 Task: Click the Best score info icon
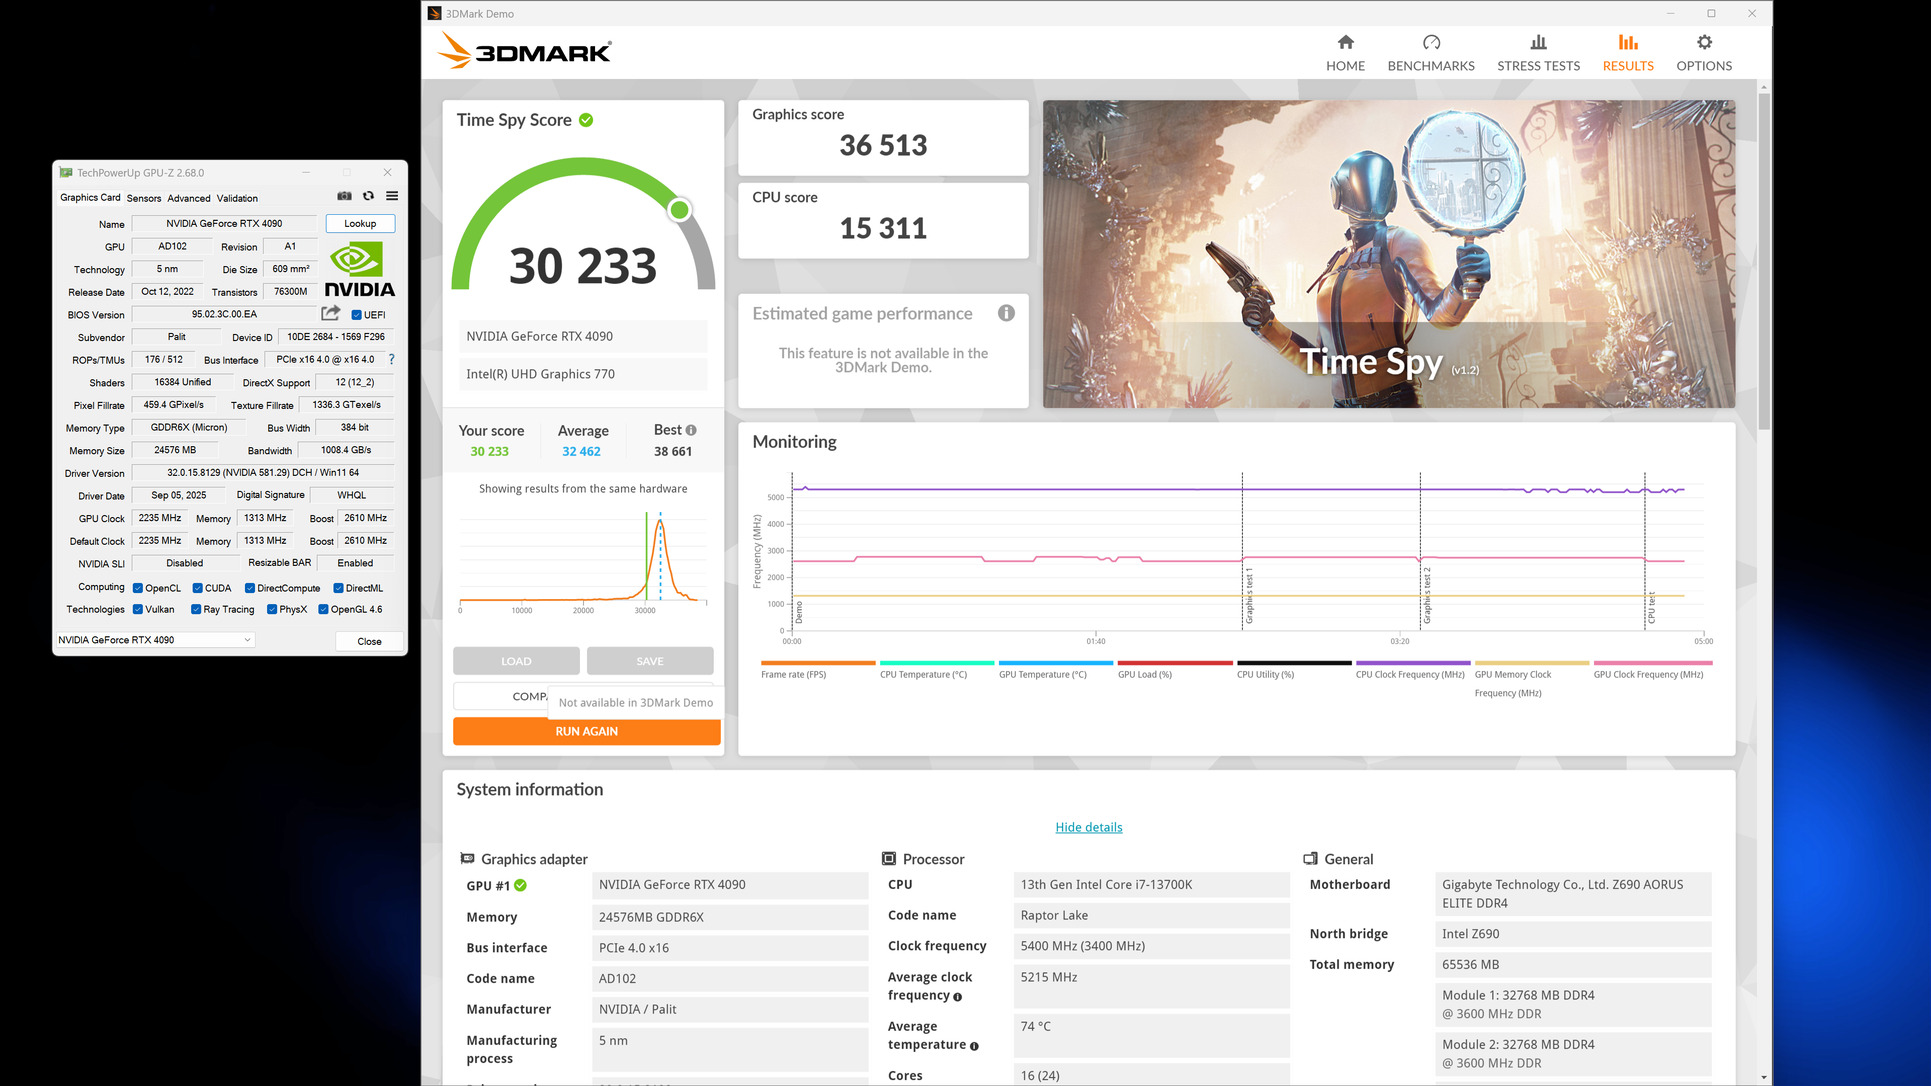pyautogui.click(x=691, y=430)
